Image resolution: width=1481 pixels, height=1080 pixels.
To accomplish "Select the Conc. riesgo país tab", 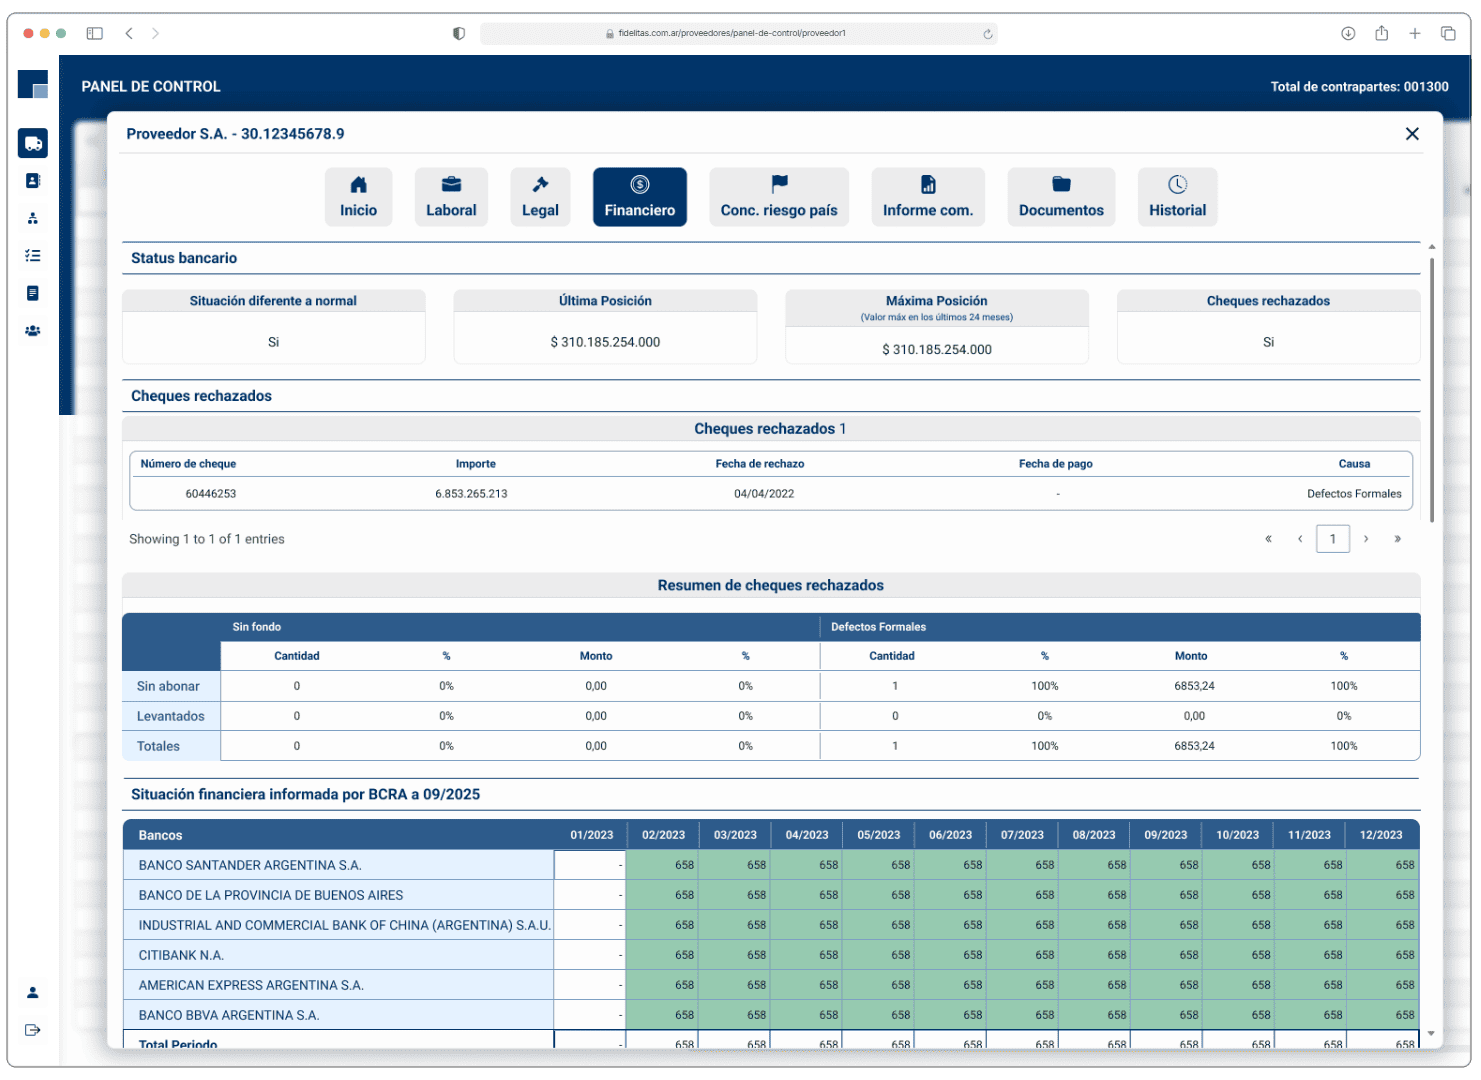I will coord(779,197).
